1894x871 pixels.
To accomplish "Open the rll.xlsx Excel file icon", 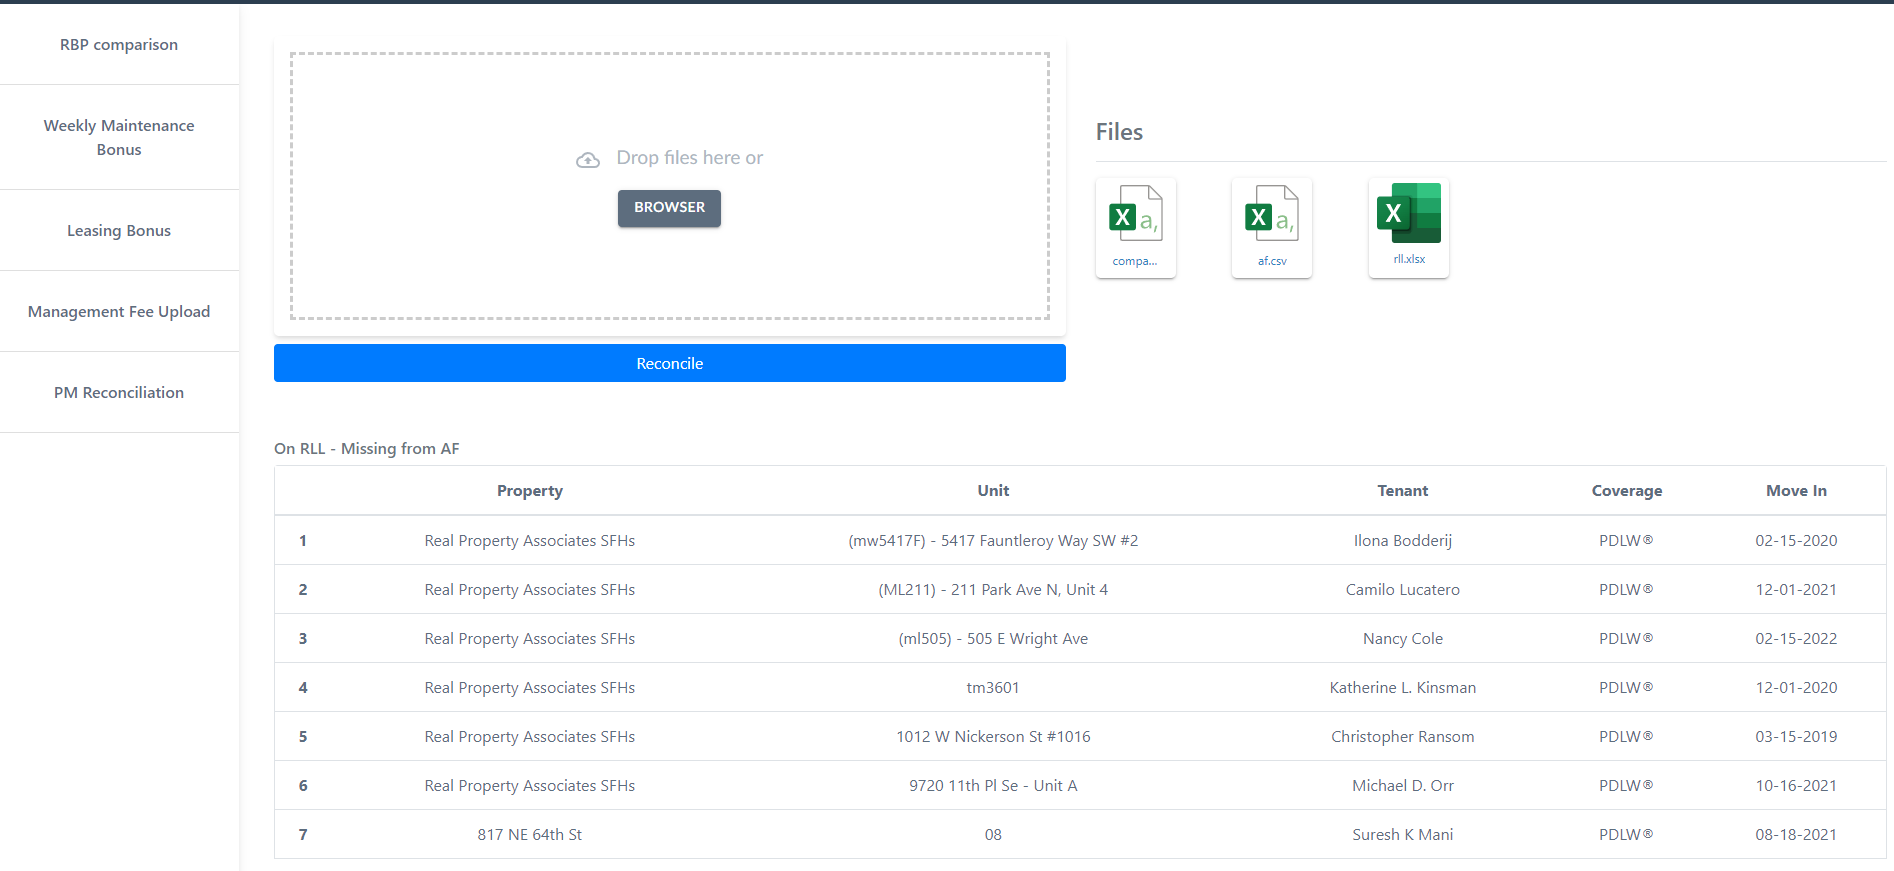I will (1408, 225).
